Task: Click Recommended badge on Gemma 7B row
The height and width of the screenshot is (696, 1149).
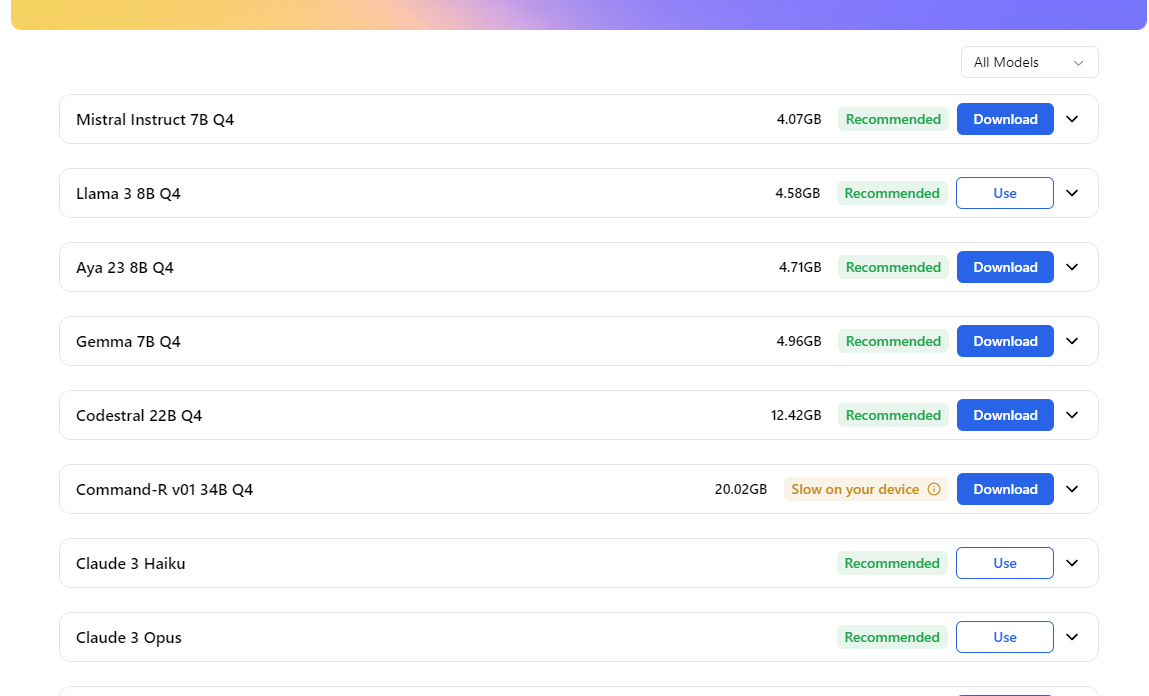Action: tap(893, 341)
